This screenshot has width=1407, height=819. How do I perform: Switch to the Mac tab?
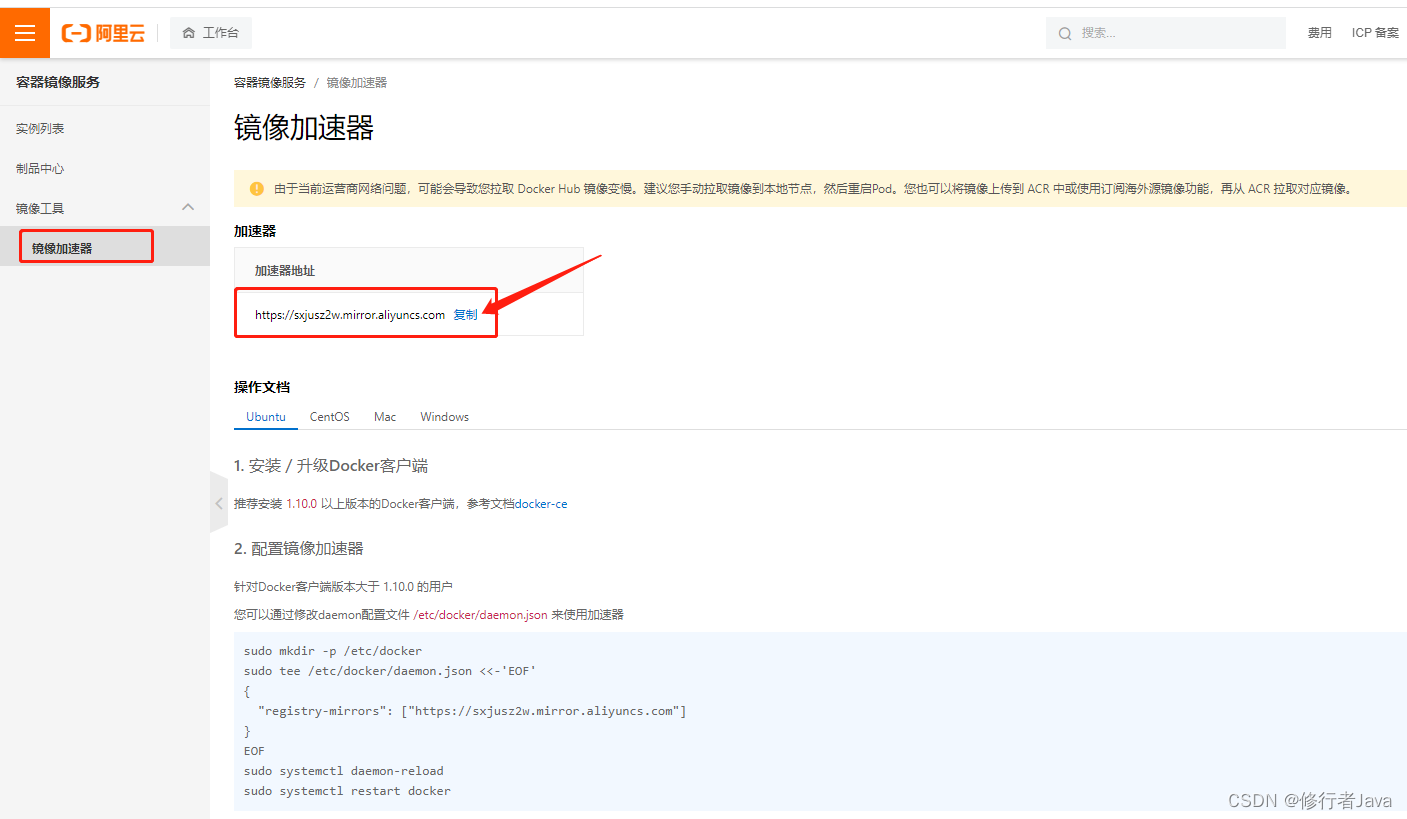coord(385,417)
